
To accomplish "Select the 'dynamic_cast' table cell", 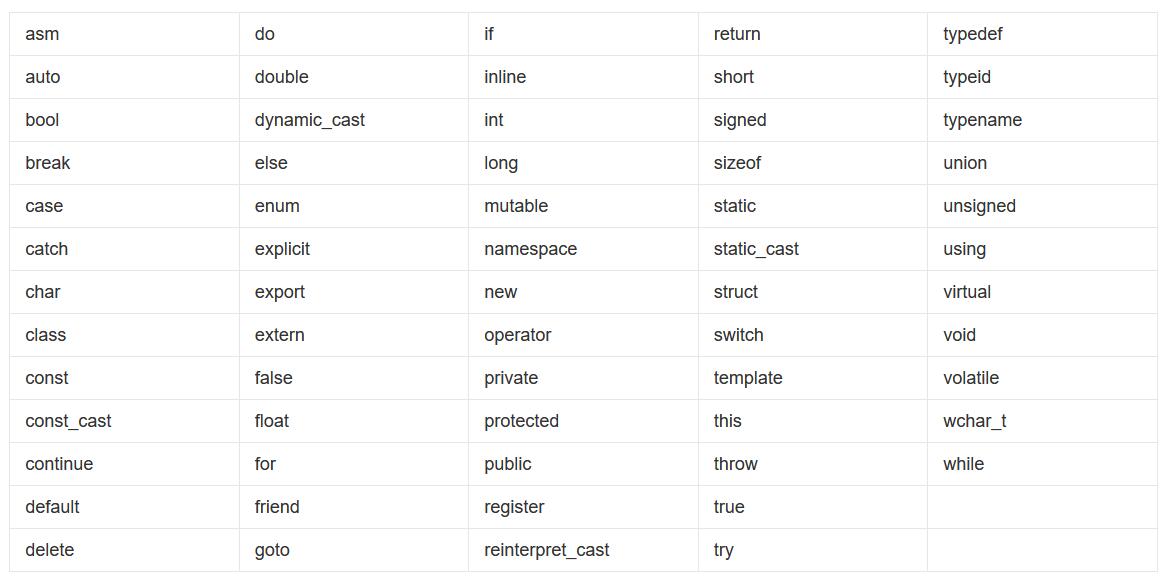I will 354,120.
